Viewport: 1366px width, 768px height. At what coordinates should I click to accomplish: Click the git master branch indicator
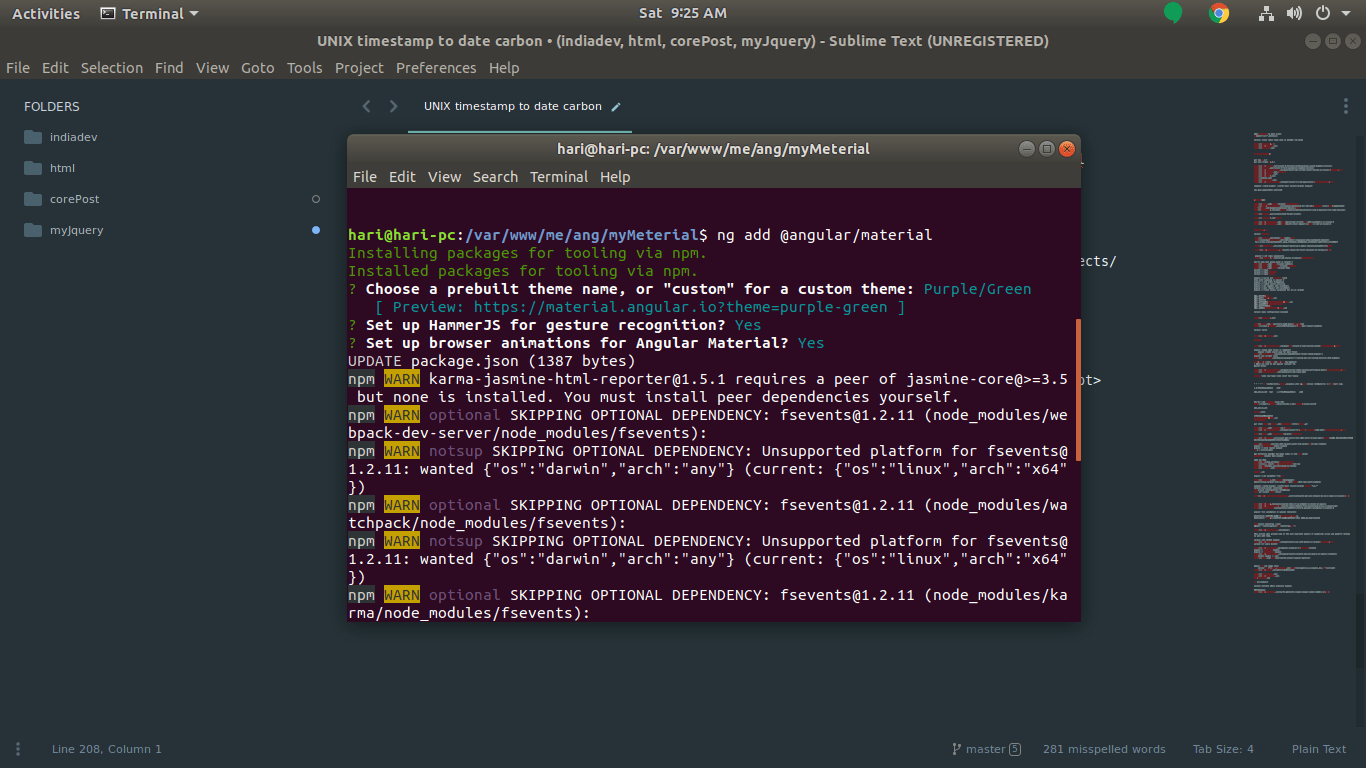(x=985, y=748)
